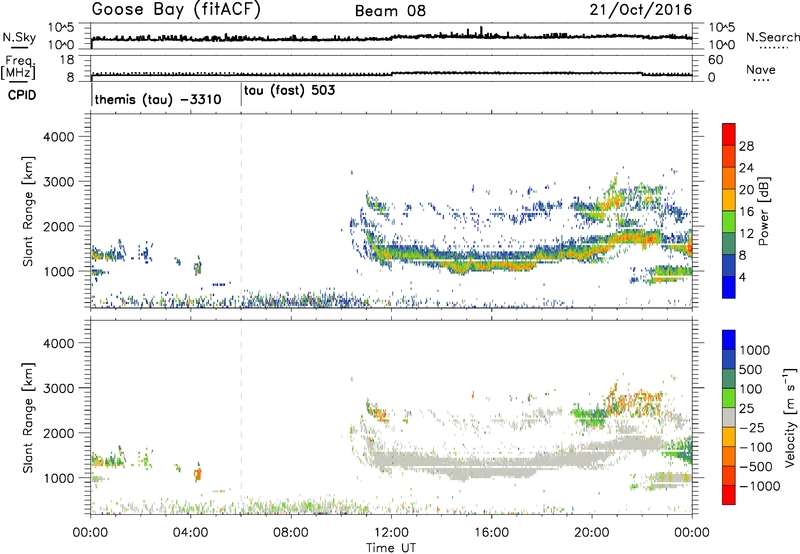800x554 pixels.
Task: Click the "Time UT" axis label
Action: click(x=391, y=548)
